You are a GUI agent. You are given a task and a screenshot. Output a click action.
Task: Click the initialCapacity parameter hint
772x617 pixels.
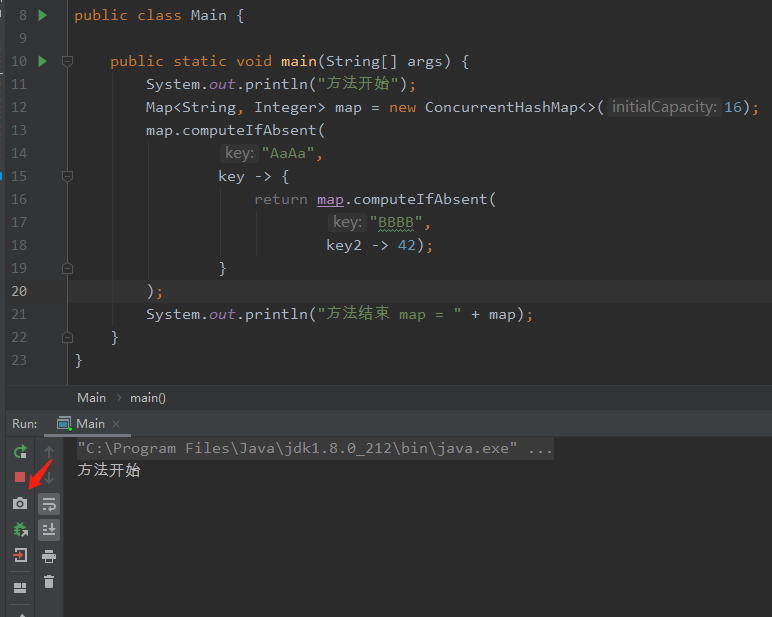(664, 107)
